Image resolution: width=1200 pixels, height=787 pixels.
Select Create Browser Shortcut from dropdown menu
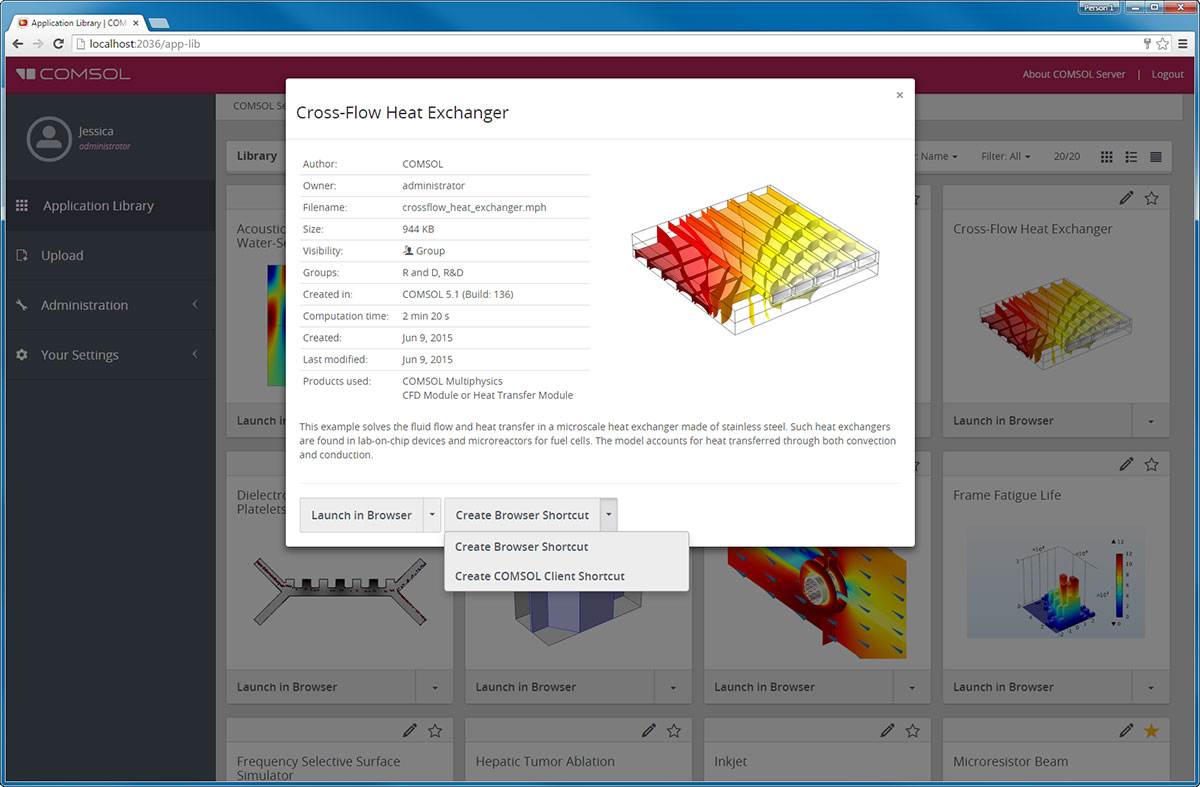coord(522,547)
